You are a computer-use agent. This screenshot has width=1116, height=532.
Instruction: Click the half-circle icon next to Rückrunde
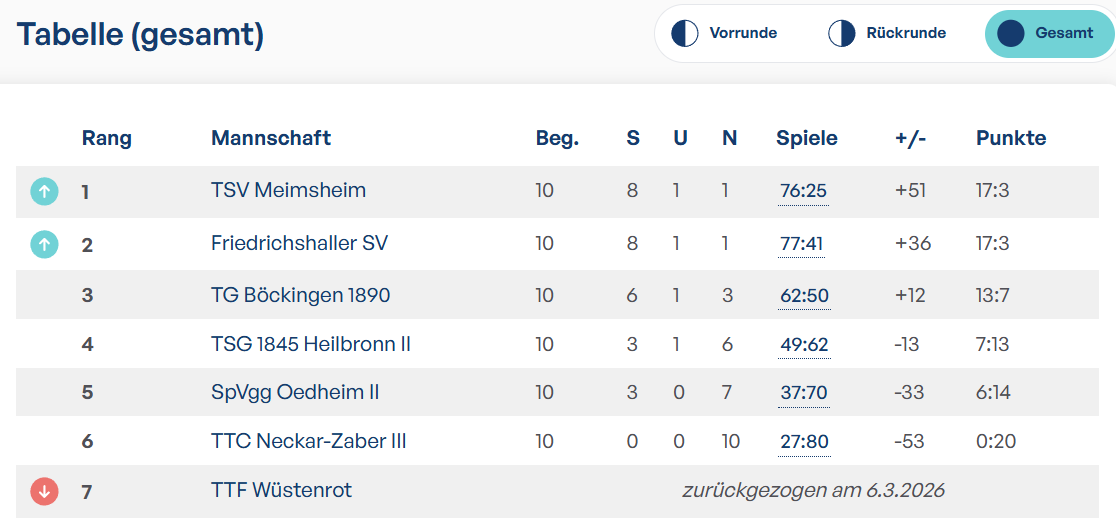tap(841, 33)
